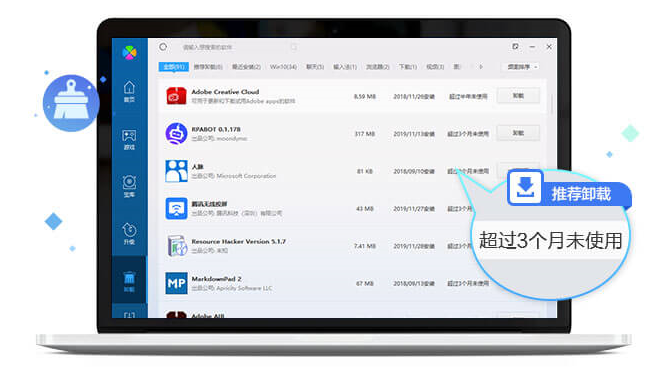The image size is (652, 367).
Task: Switch to the 输入法(1) tab
Action: click(345, 67)
